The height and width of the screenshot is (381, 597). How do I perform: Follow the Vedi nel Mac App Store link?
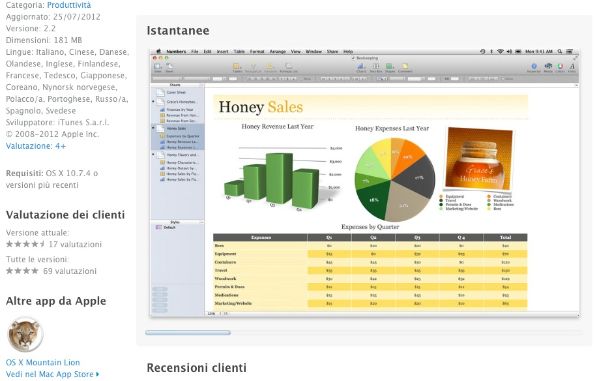pyautogui.click(x=53, y=374)
